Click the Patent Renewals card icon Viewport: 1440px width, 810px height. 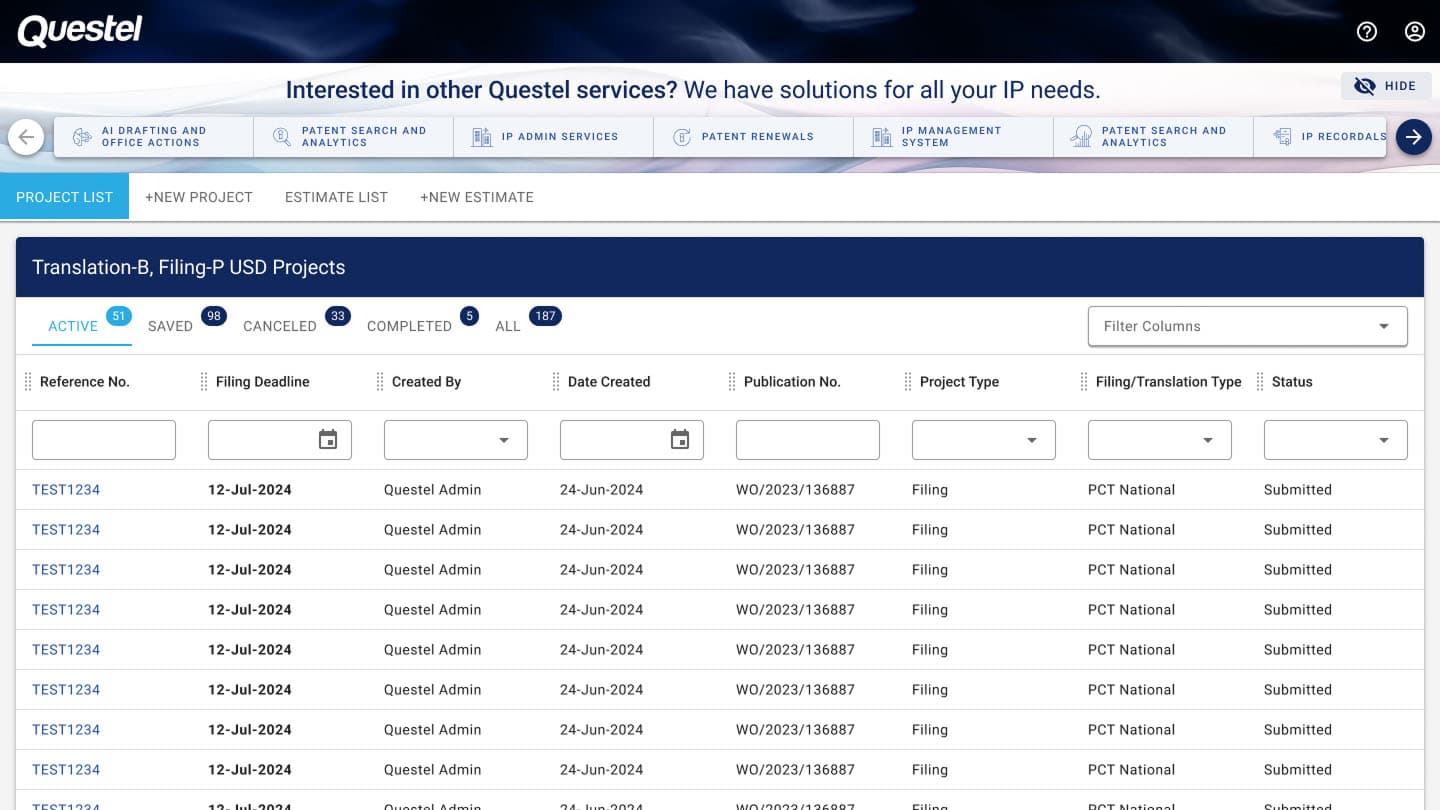[681, 137]
